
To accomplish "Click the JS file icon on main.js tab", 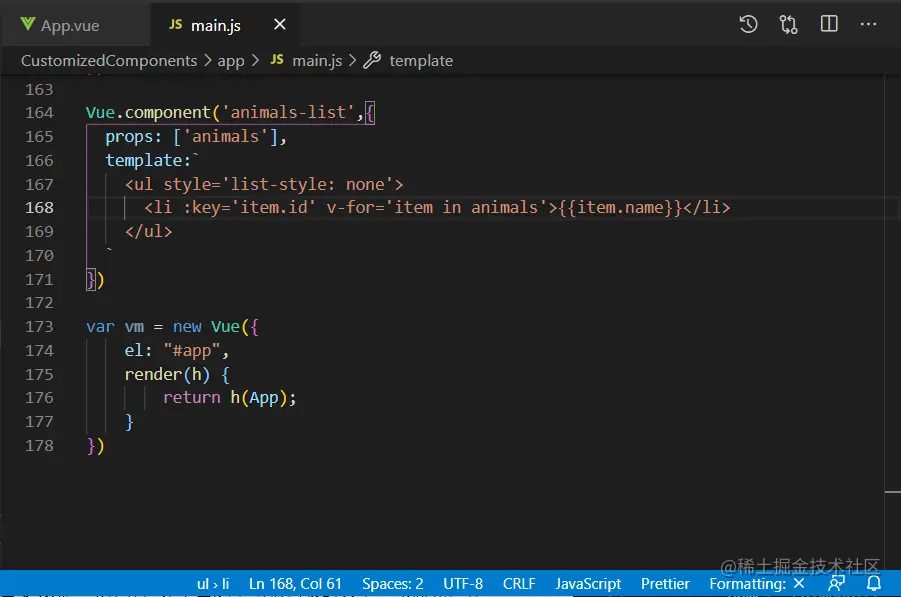I will [x=175, y=24].
